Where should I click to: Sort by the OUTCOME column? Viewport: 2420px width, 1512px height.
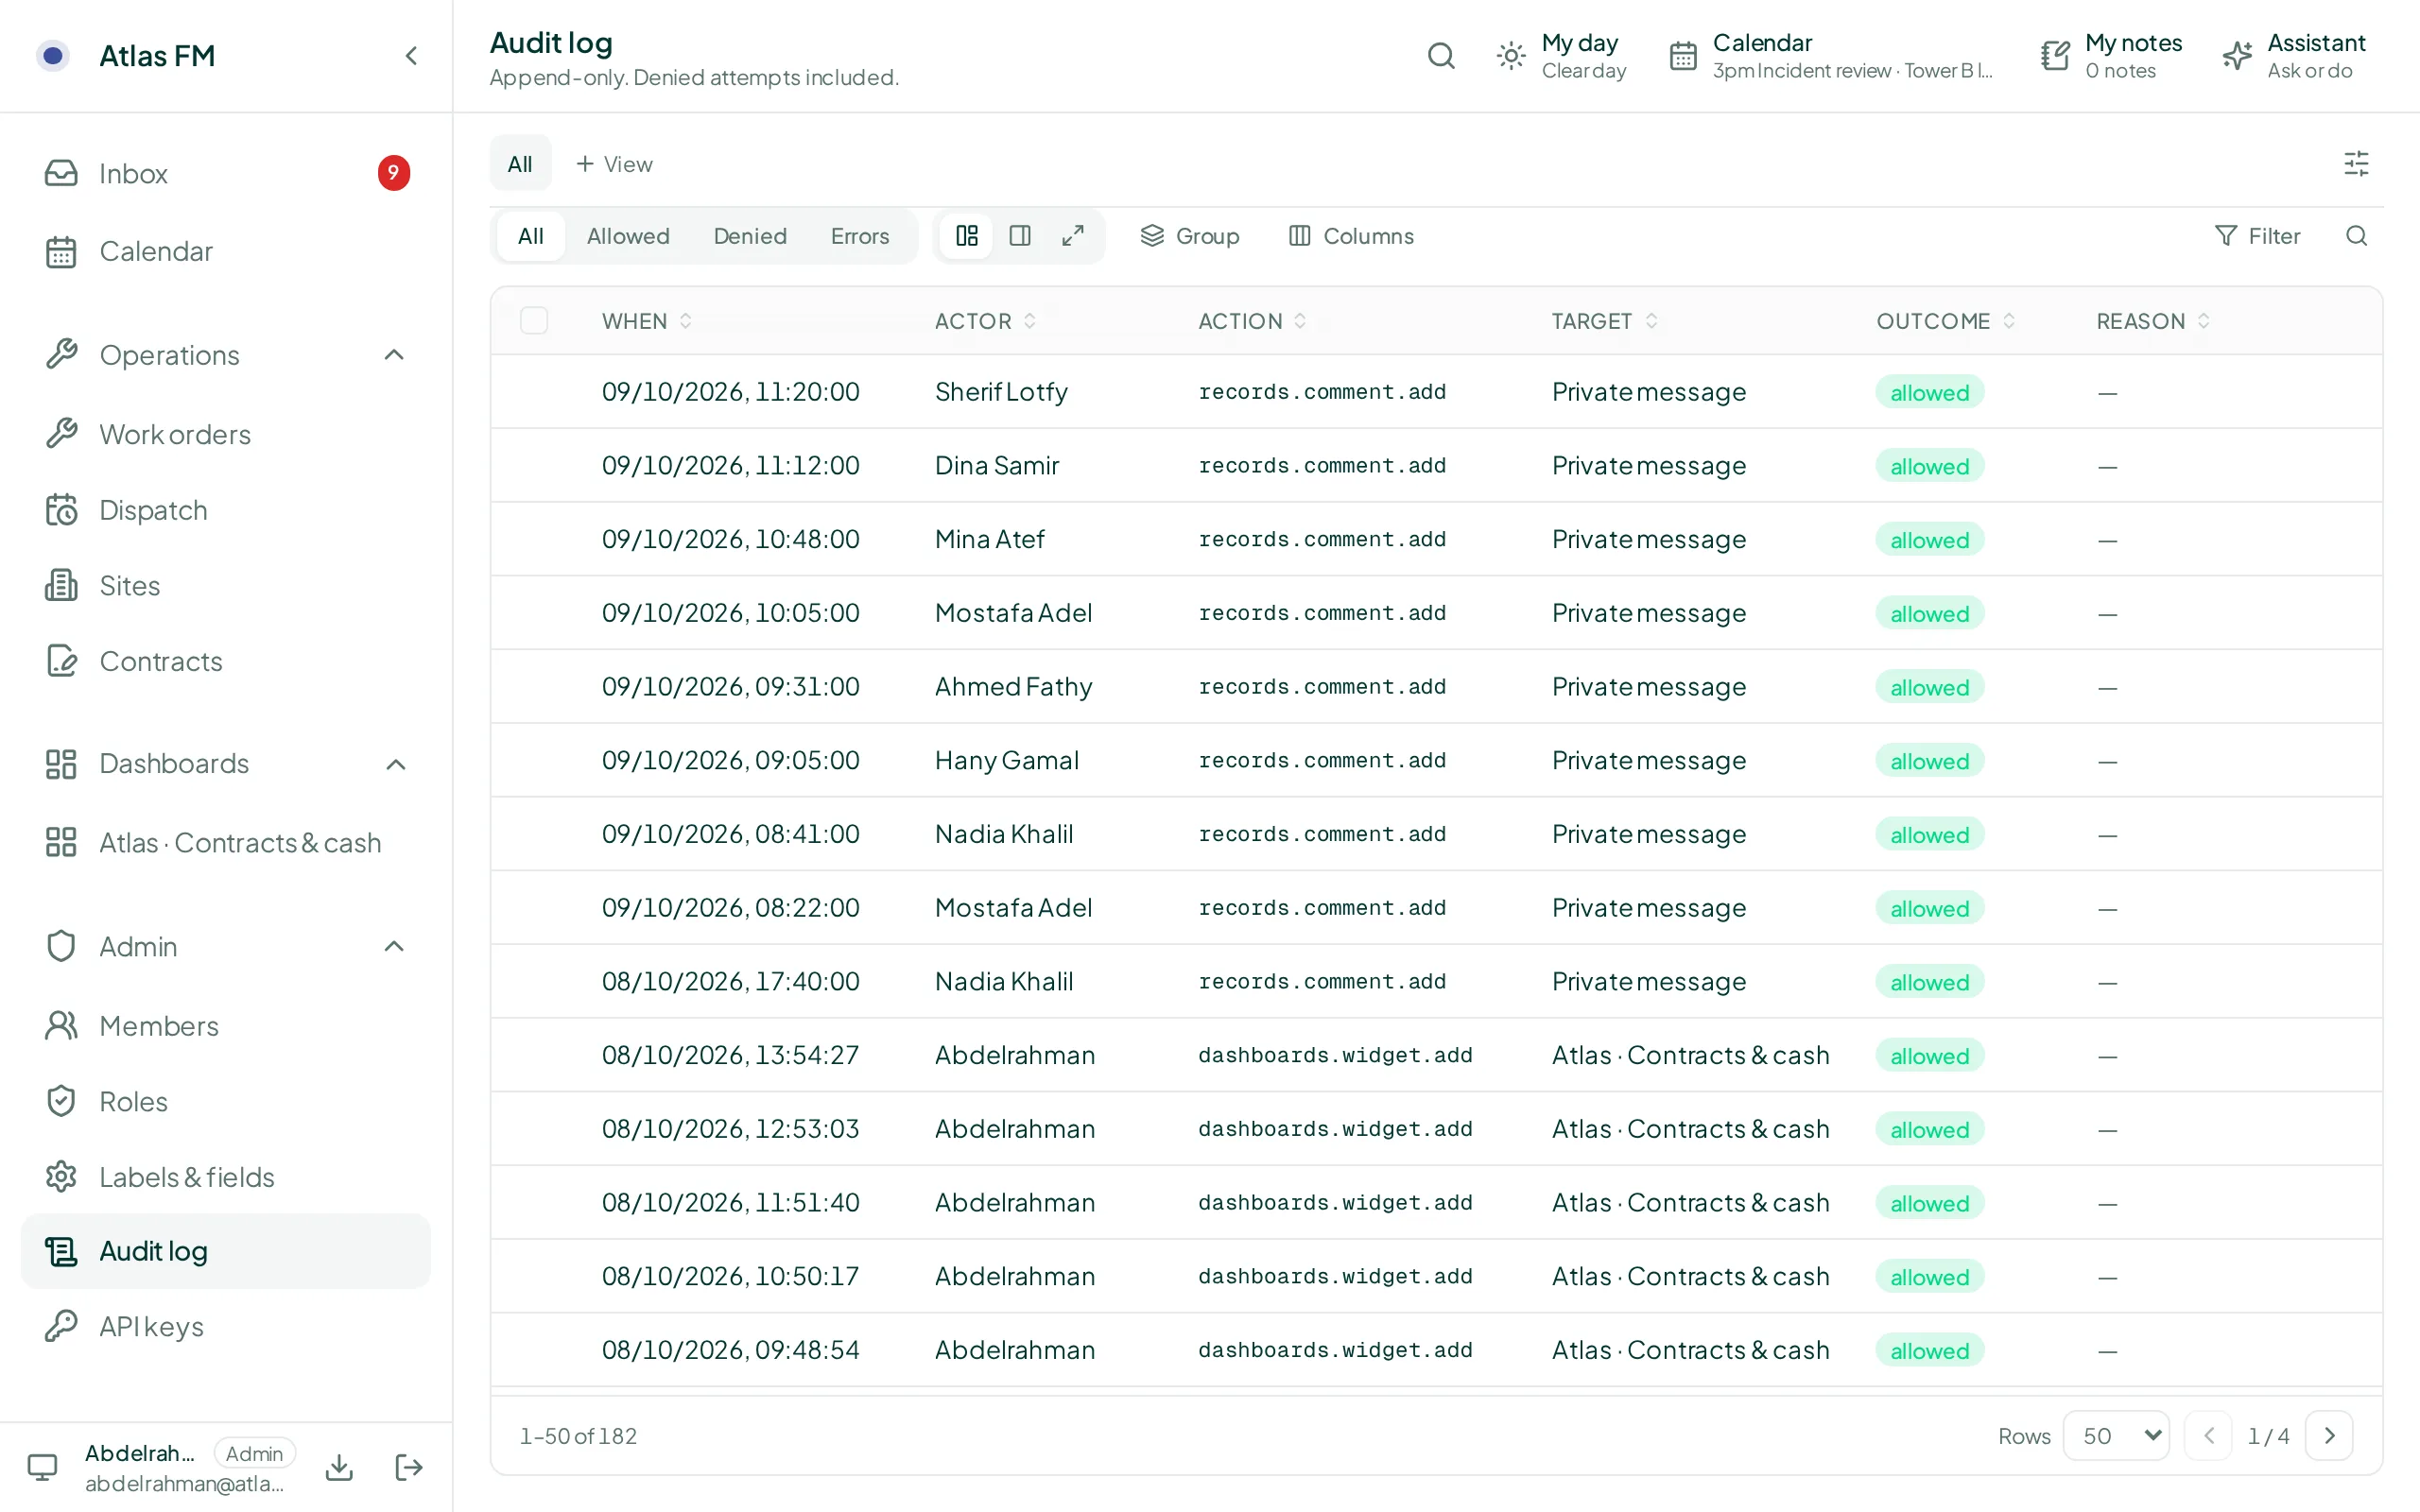pyautogui.click(x=1945, y=321)
